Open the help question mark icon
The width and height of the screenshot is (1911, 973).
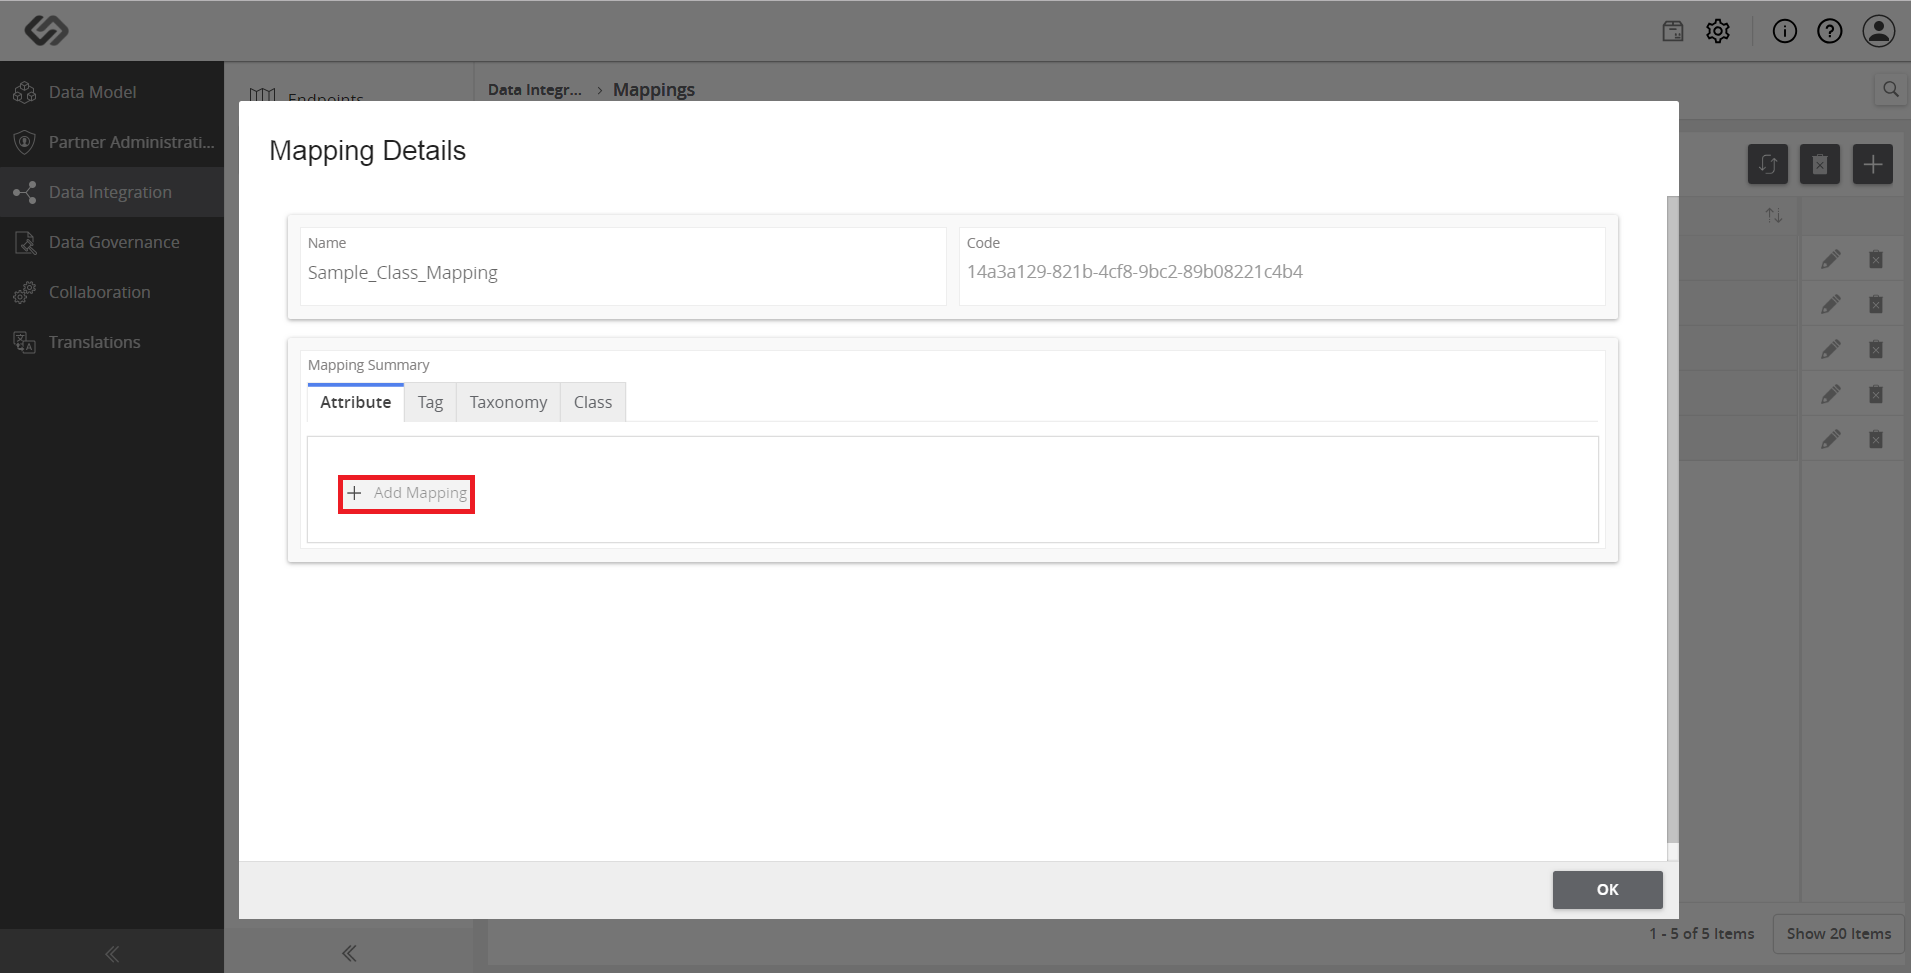tap(1830, 31)
